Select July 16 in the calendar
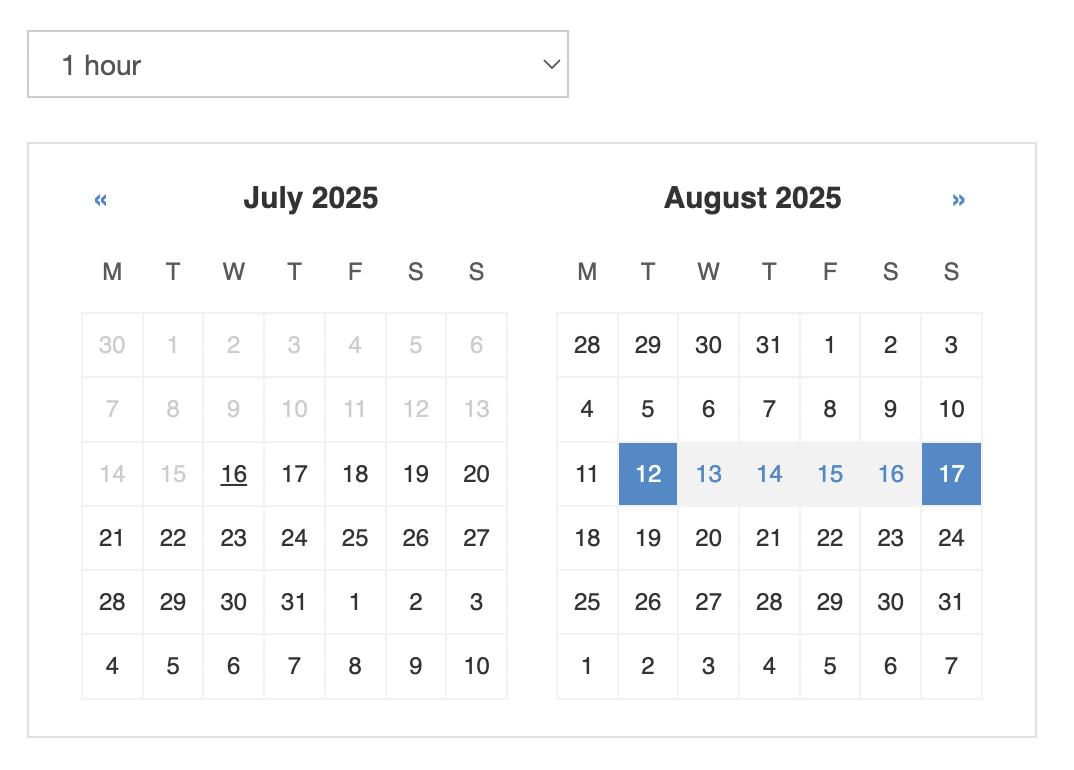 pos(234,474)
